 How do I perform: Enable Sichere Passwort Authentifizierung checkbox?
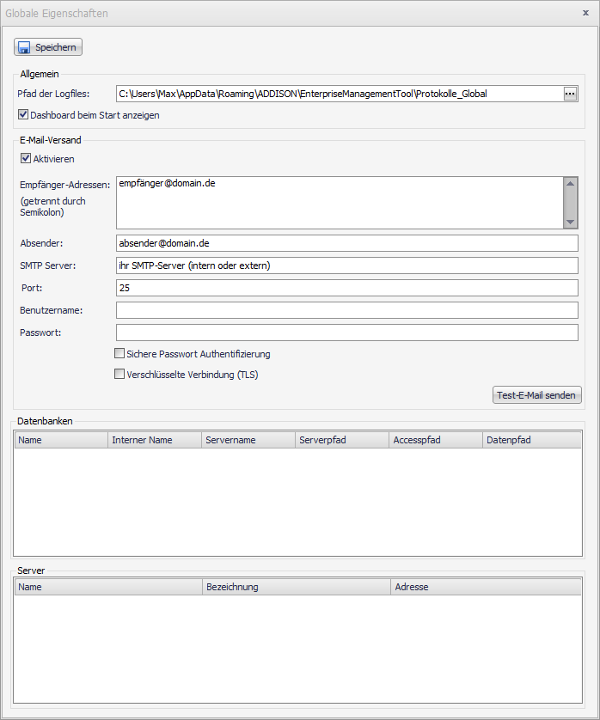[x=119, y=353]
